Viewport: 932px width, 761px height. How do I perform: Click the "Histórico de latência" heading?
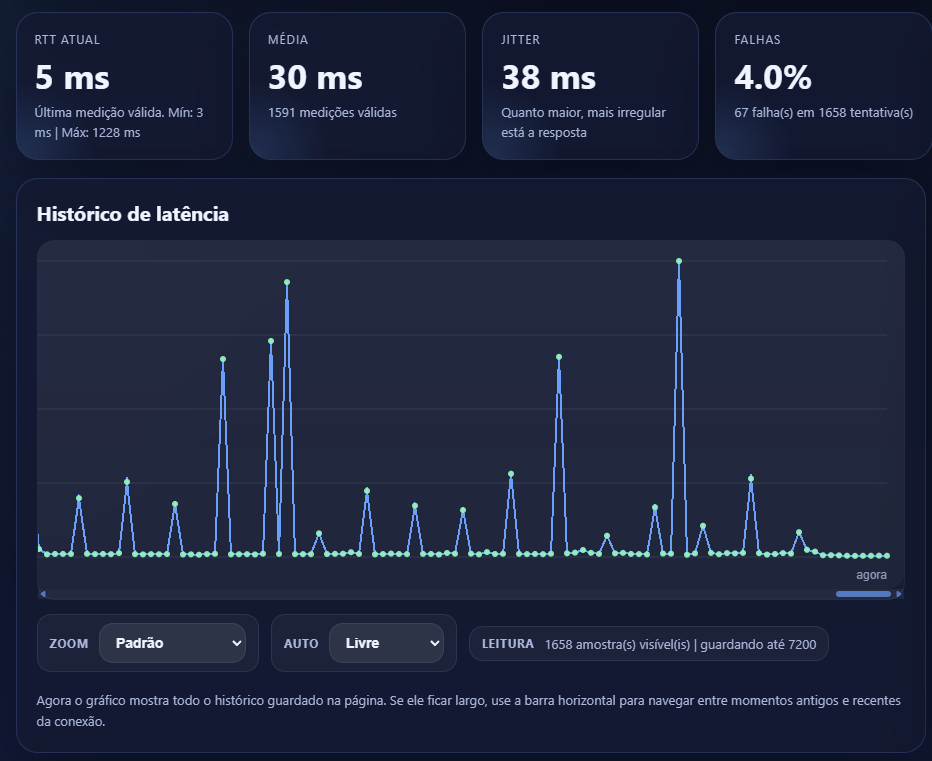pyautogui.click(x=133, y=215)
